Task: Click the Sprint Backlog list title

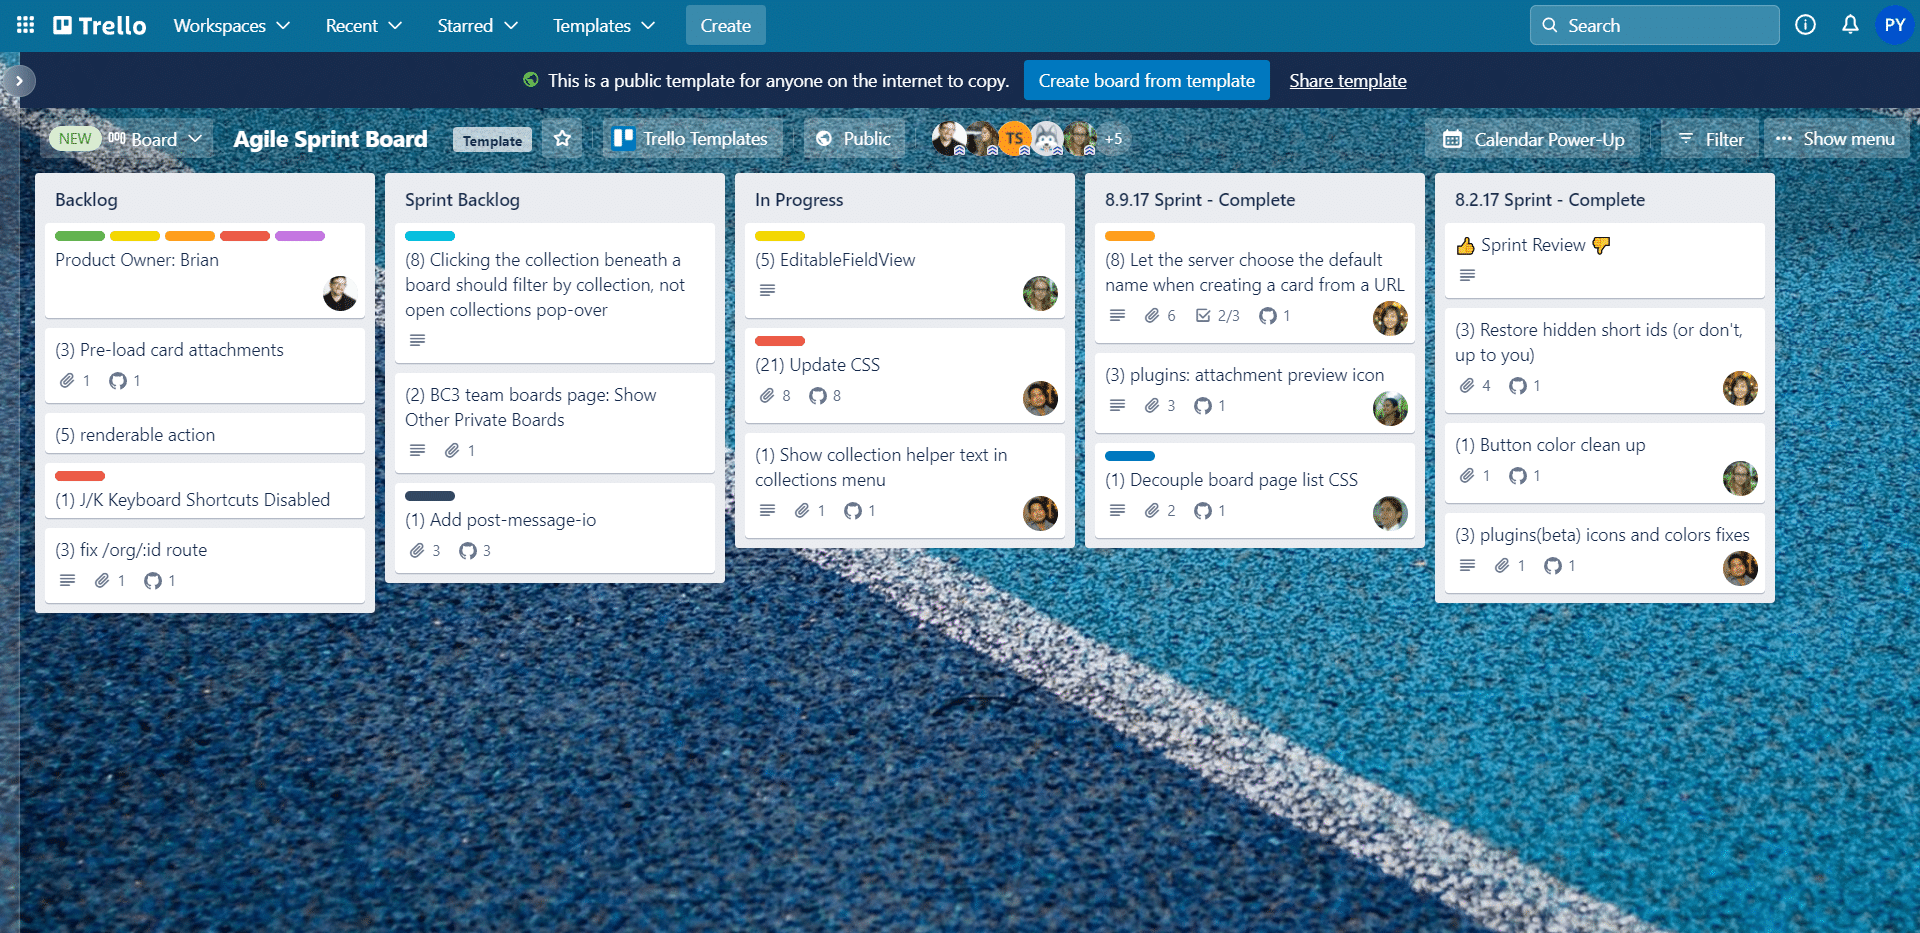Action: [x=462, y=199]
